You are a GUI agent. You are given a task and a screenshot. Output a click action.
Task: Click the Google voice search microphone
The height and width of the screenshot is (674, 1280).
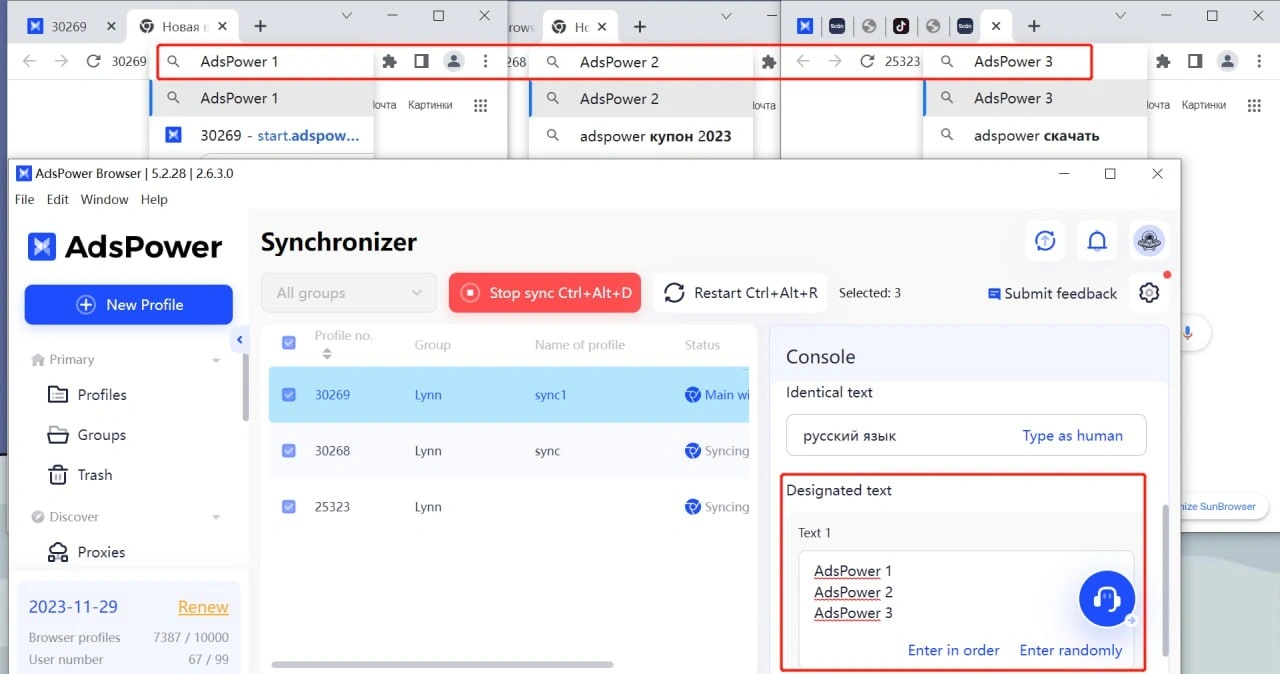click(1188, 333)
